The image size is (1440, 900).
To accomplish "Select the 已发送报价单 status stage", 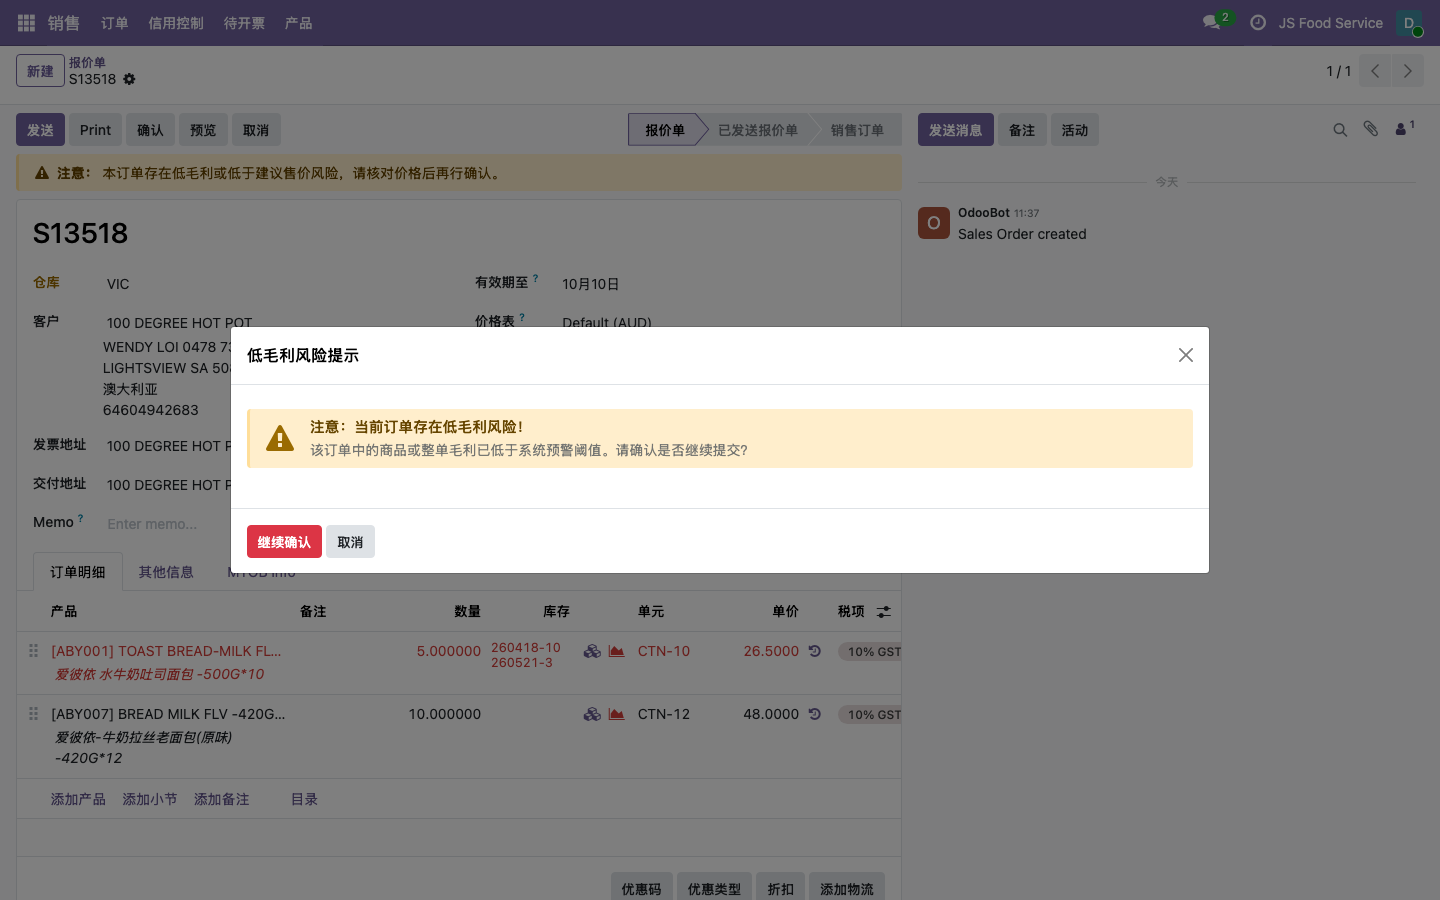I will pos(757,130).
